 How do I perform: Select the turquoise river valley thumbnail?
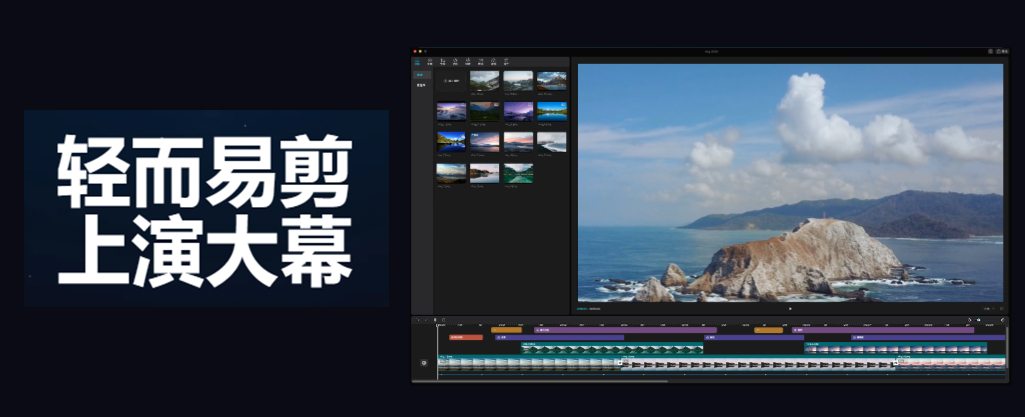tap(518, 173)
